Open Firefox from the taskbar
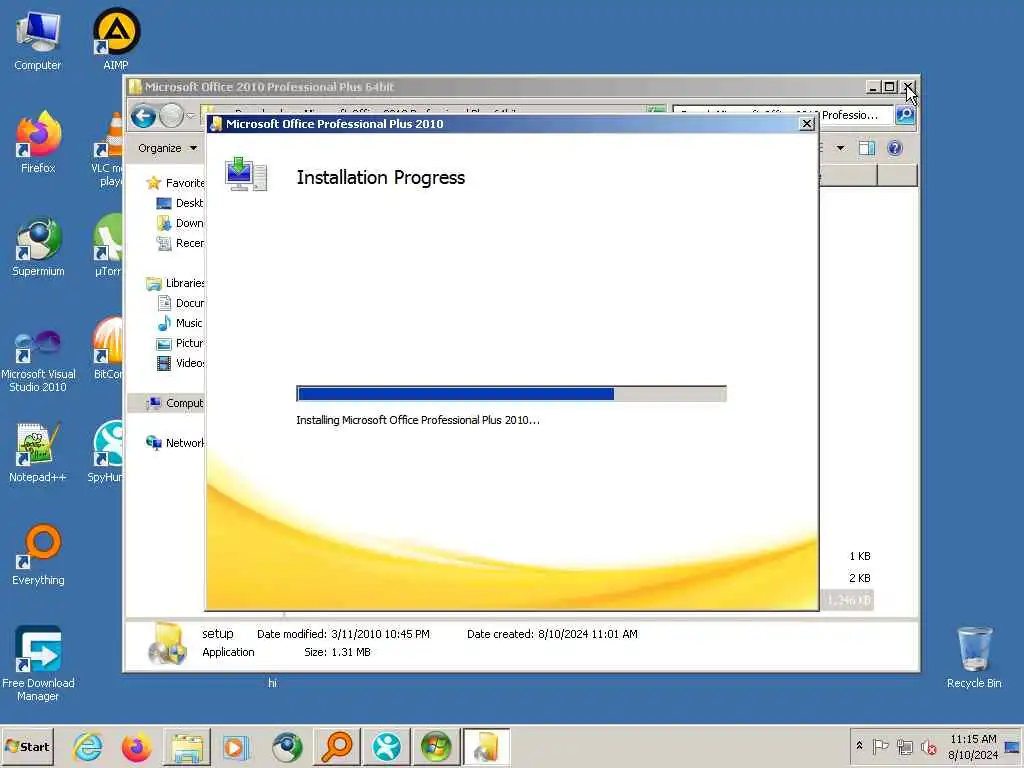 (136, 747)
